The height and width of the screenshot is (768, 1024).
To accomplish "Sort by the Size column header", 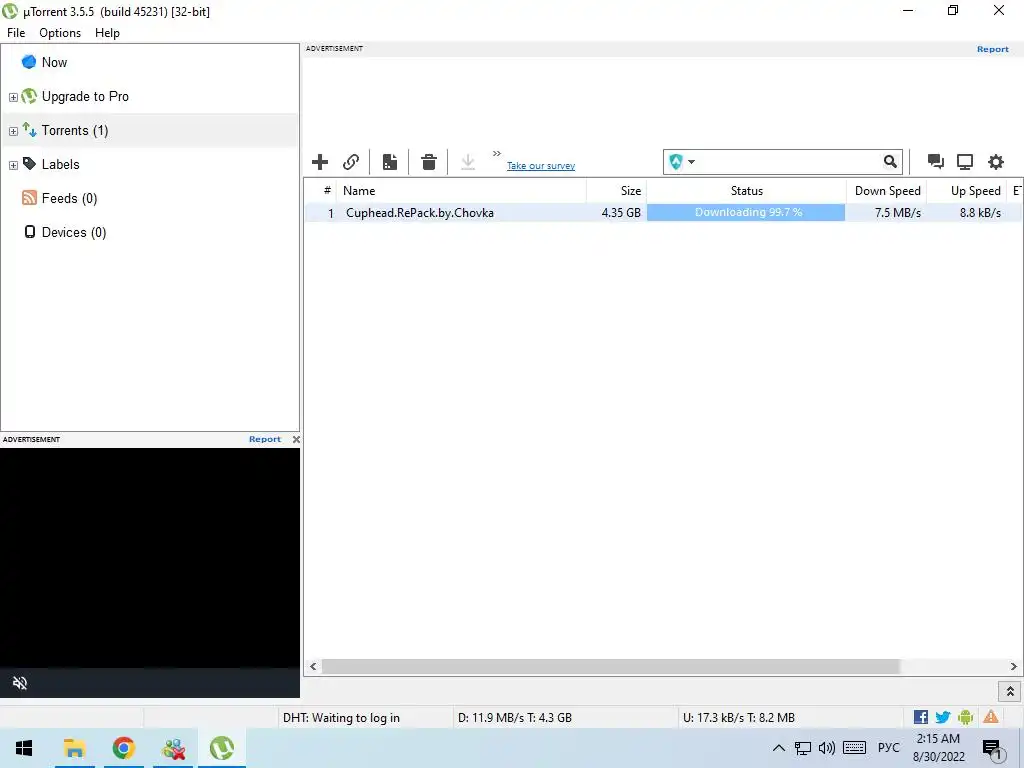I will (616, 191).
